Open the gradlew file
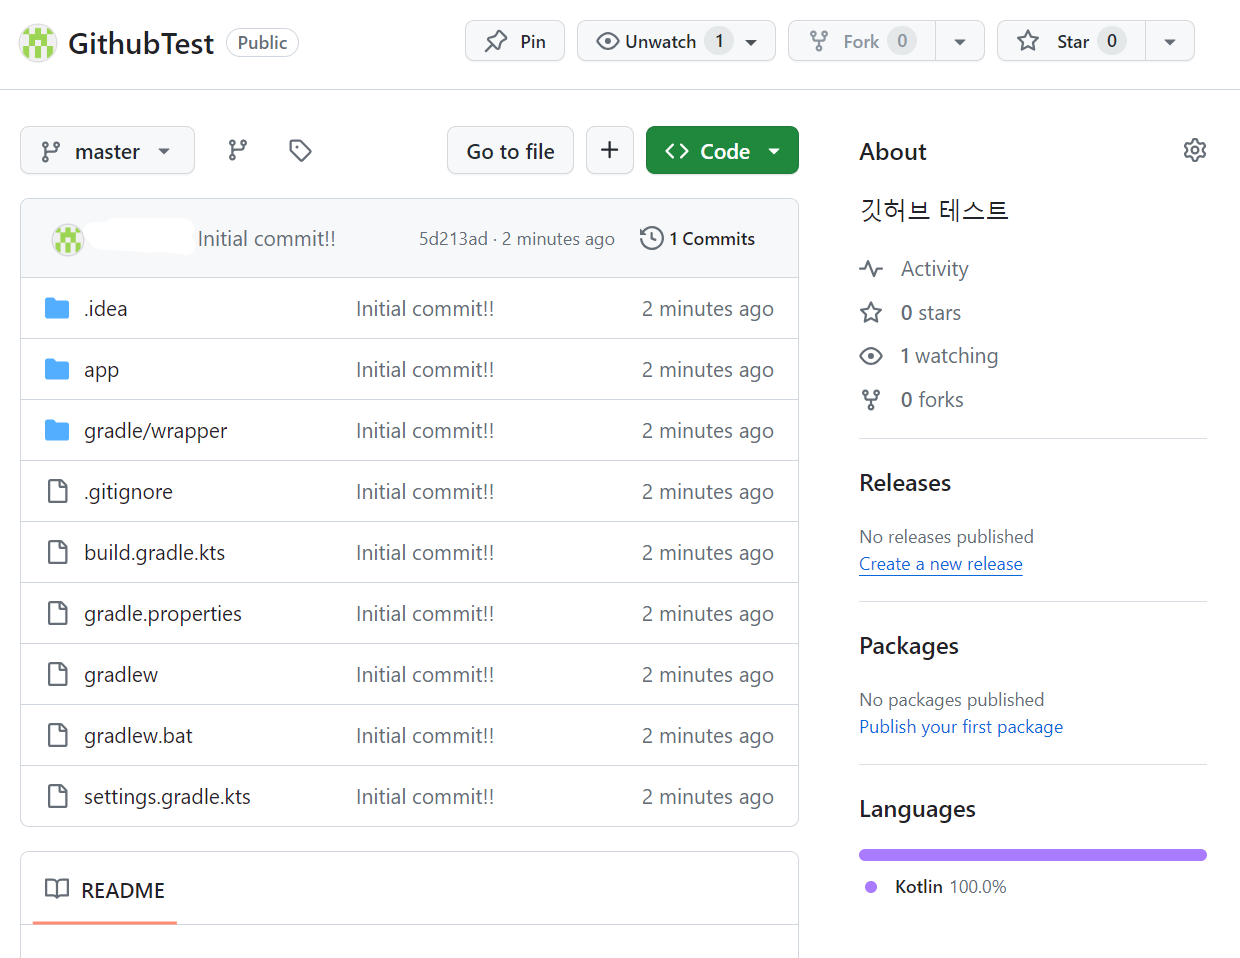 pyautogui.click(x=121, y=675)
